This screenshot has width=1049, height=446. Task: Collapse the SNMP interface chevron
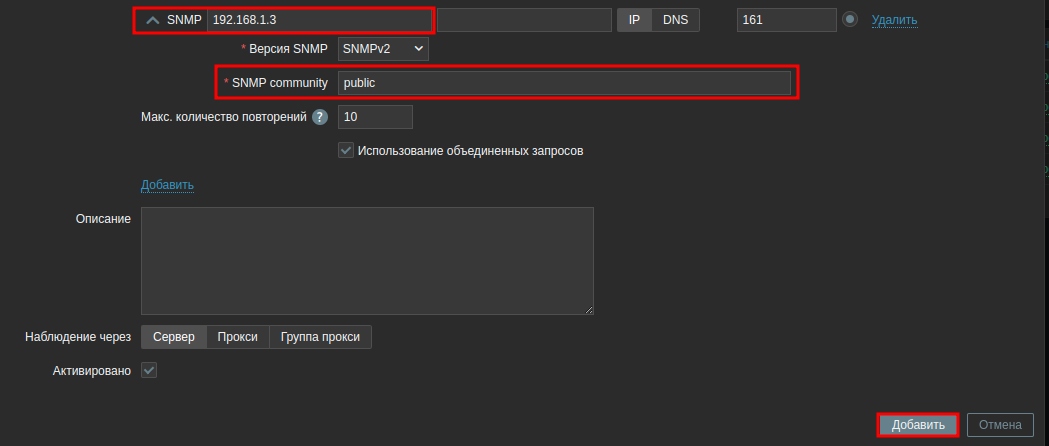pos(153,20)
